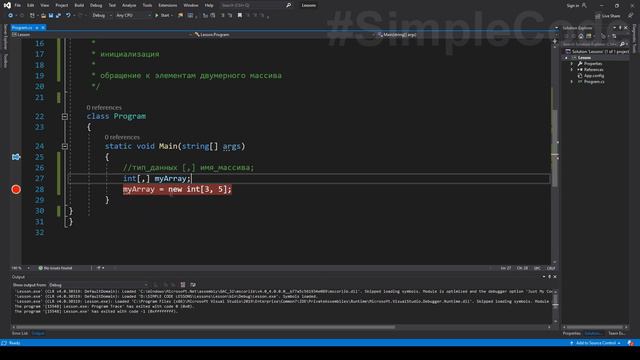
Task: Click the Clear All icon in Output toolbar
Action: coord(183,284)
